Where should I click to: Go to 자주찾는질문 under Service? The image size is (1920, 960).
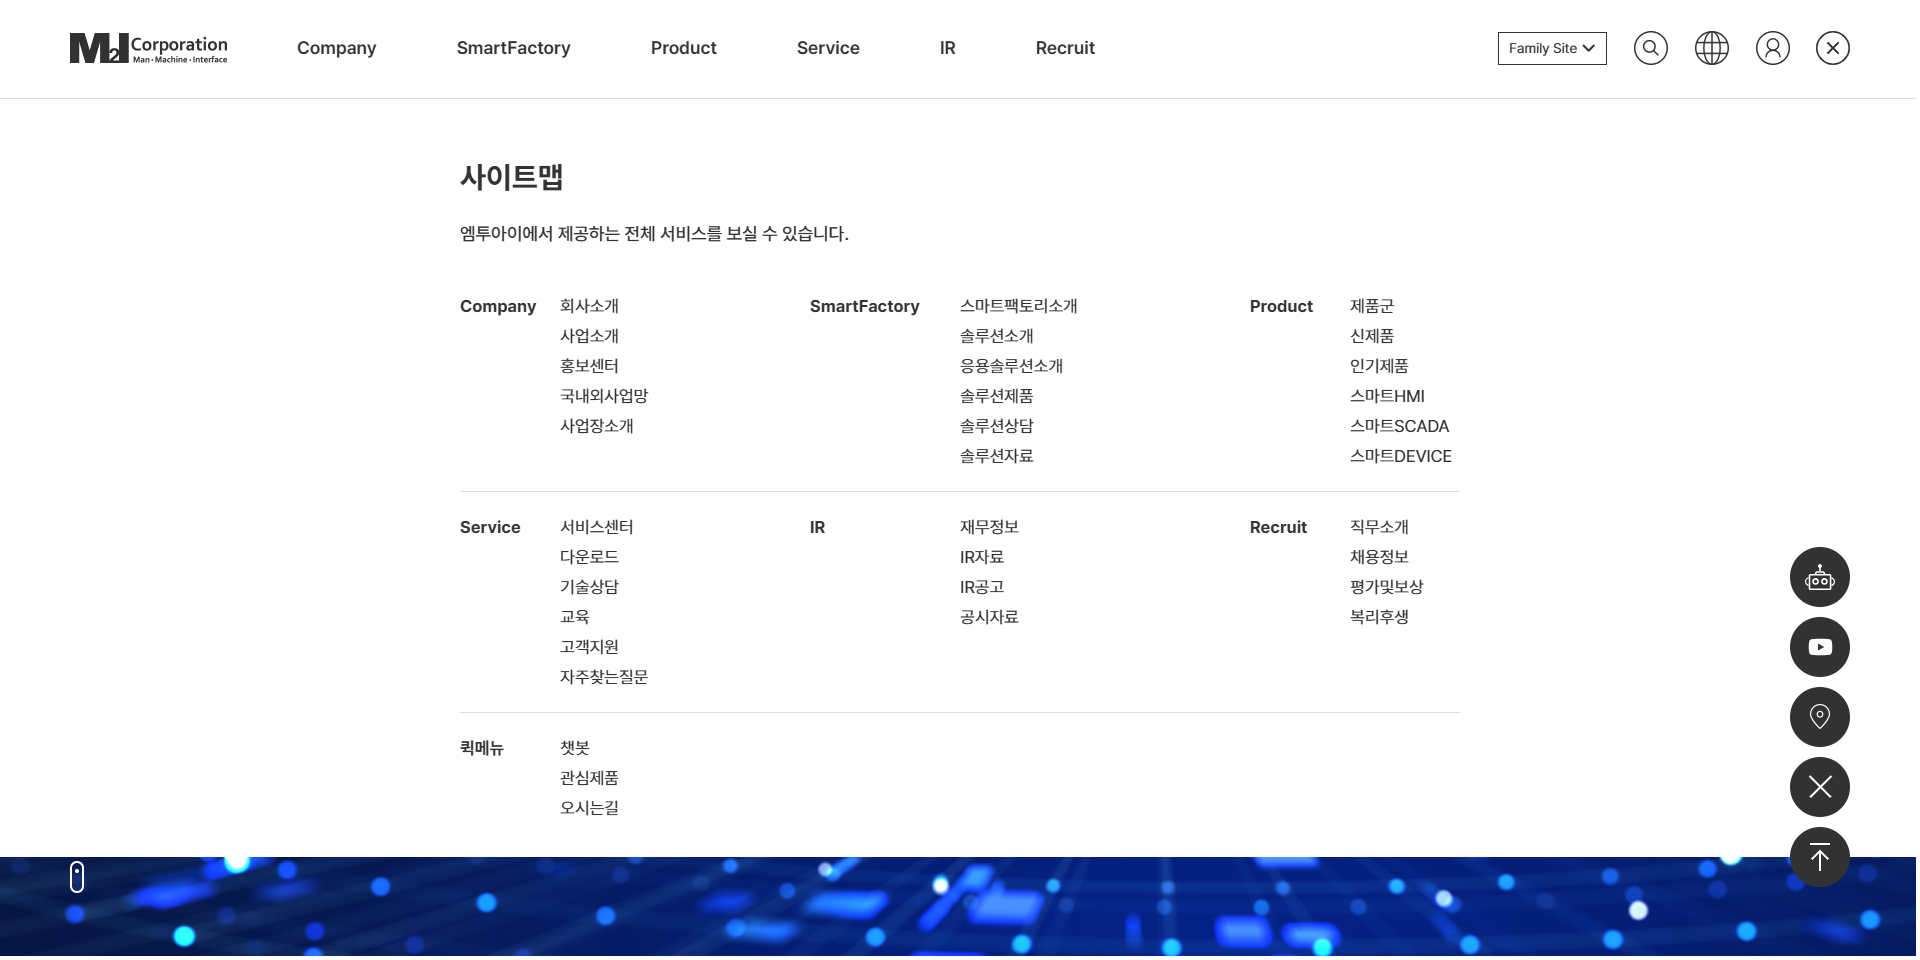click(604, 677)
